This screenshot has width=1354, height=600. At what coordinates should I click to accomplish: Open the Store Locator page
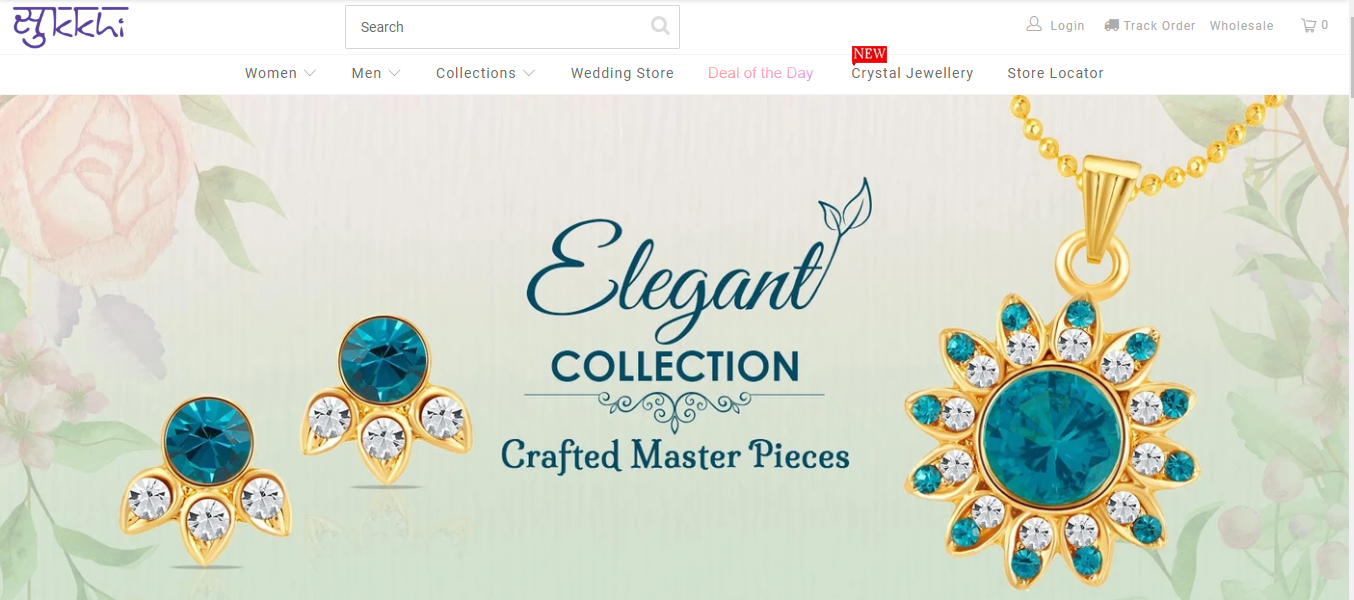point(1055,73)
